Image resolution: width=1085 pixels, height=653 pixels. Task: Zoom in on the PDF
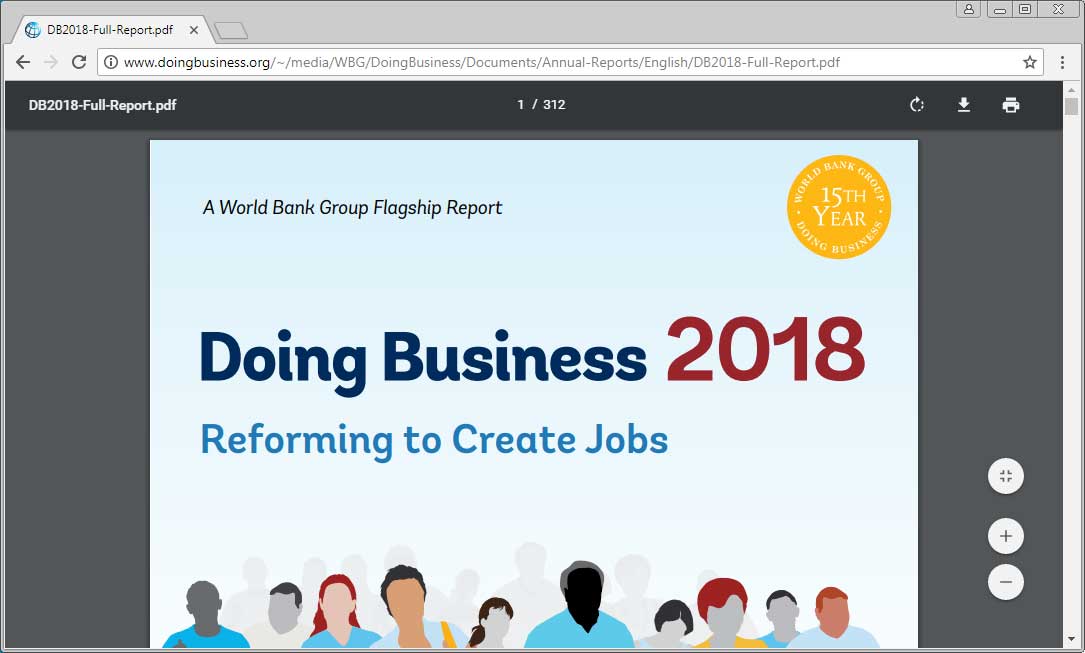coord(1005,536)
